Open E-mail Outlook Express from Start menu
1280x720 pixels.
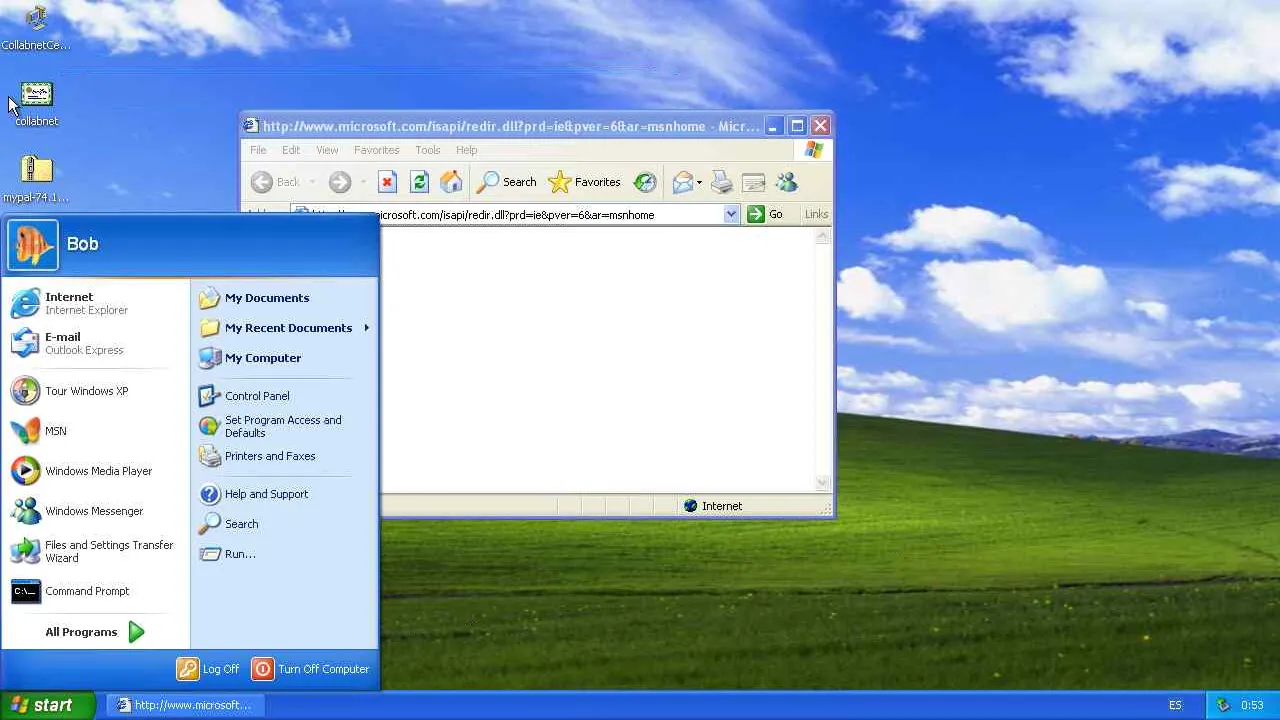(x=96, y=343)
